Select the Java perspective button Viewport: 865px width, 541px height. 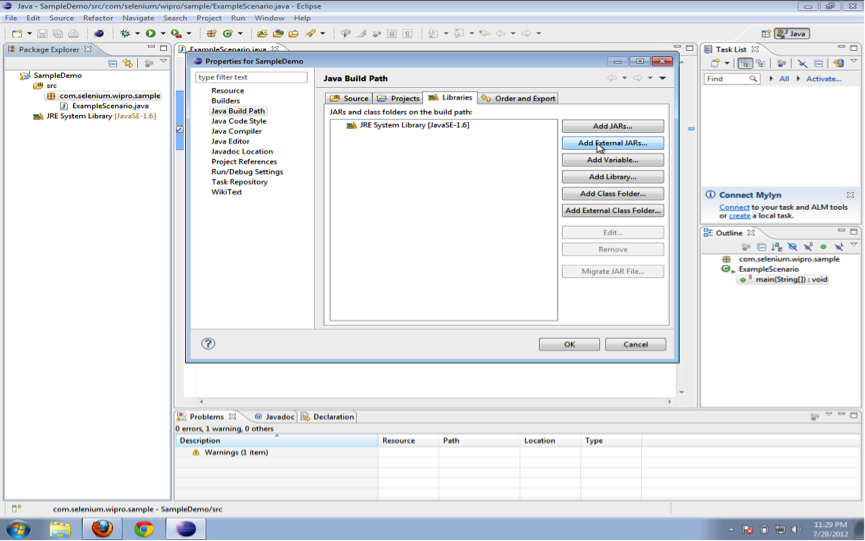792,34
